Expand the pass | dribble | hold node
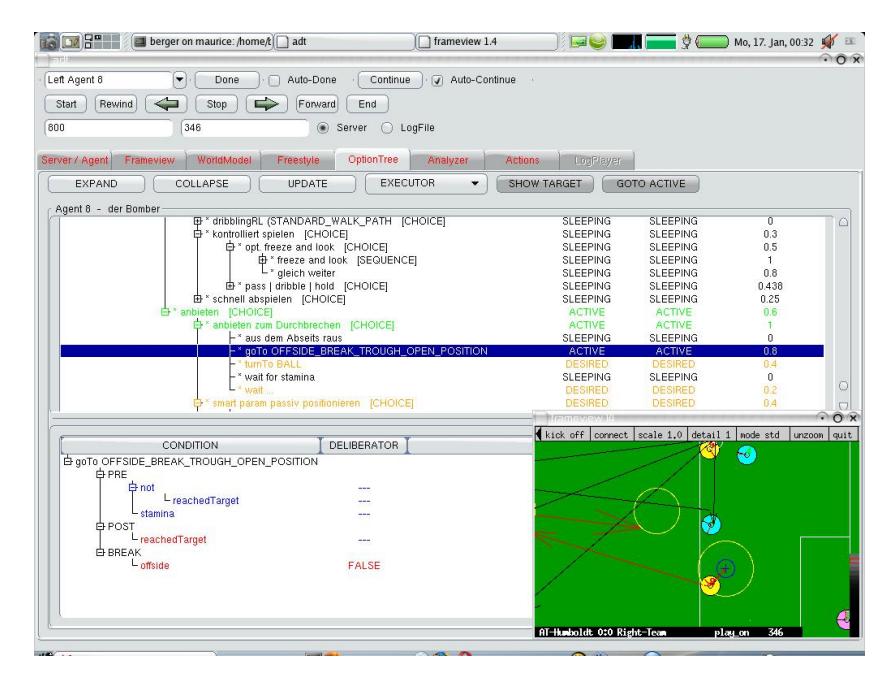The height and width of the screenshot is (685, 890). coord(230,286)
